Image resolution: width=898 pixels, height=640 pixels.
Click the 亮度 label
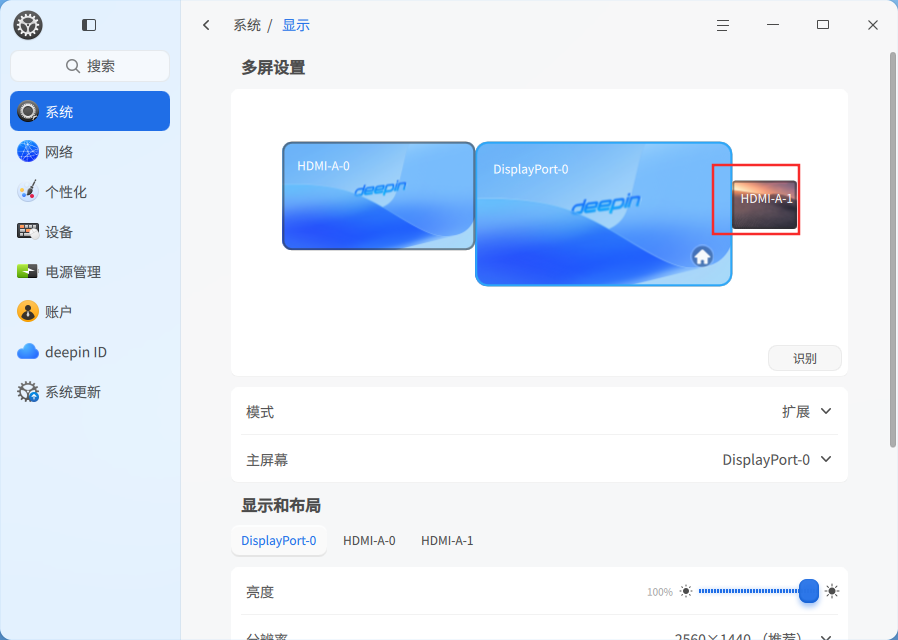(260, 592)
